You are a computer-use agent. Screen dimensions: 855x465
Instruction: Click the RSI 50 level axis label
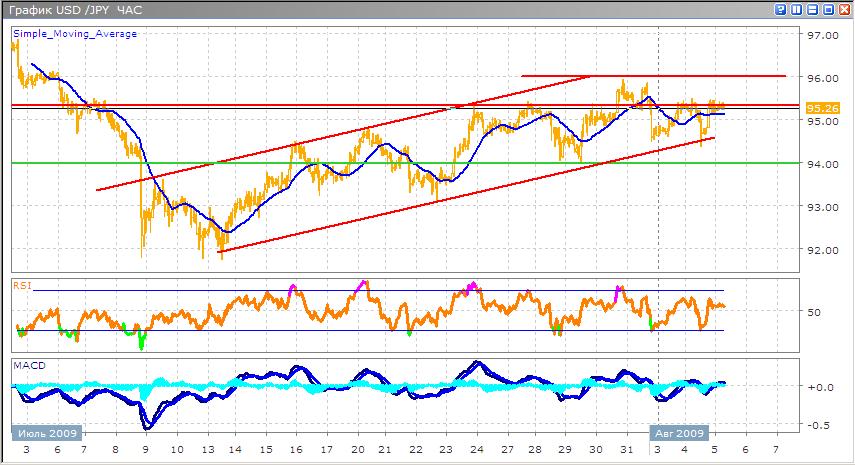[815, 313]
